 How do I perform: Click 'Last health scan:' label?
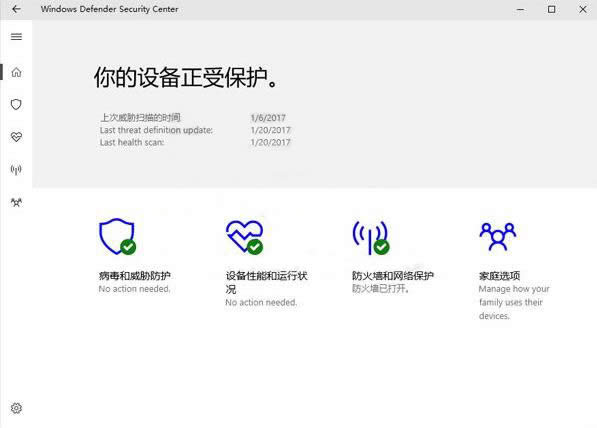pyautogui.click(x=132, y=142)
